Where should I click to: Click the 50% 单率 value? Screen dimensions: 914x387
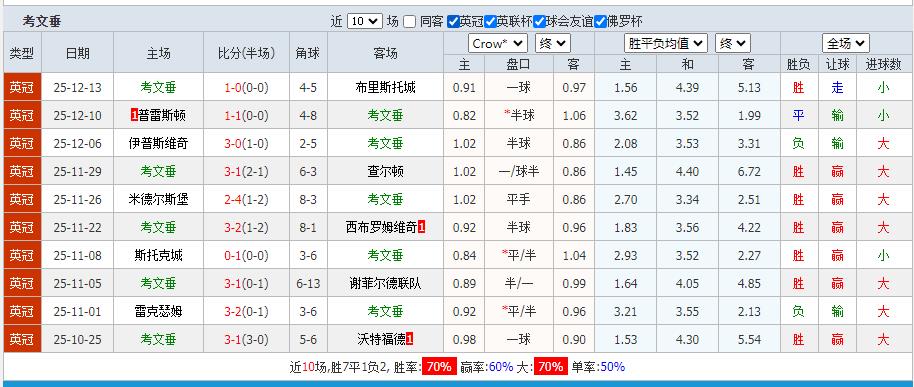pos(612,367)
